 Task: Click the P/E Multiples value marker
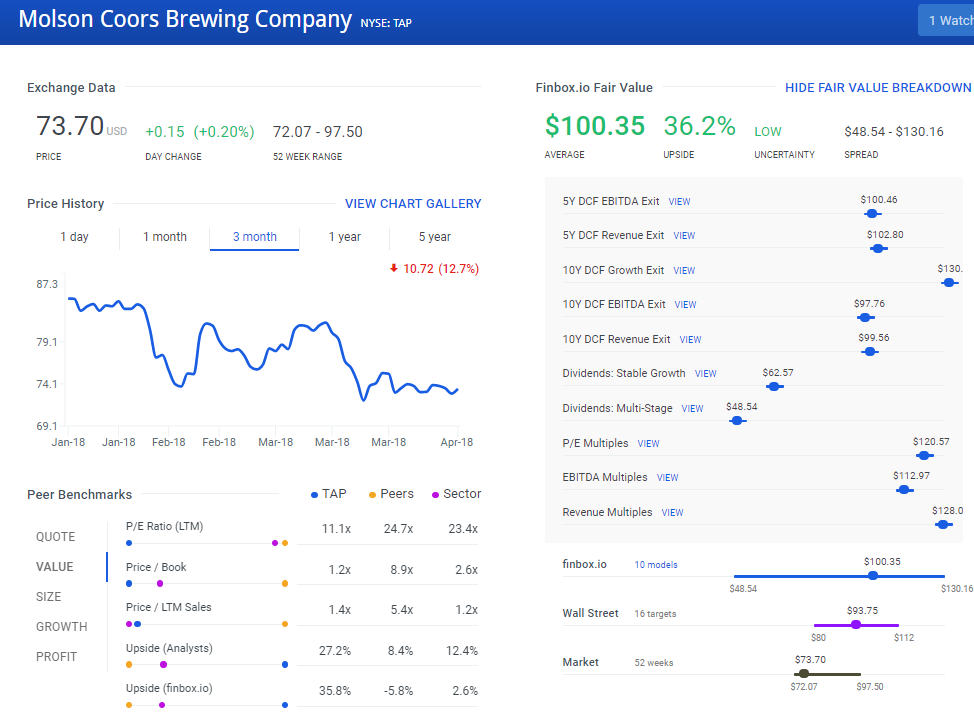924,455
